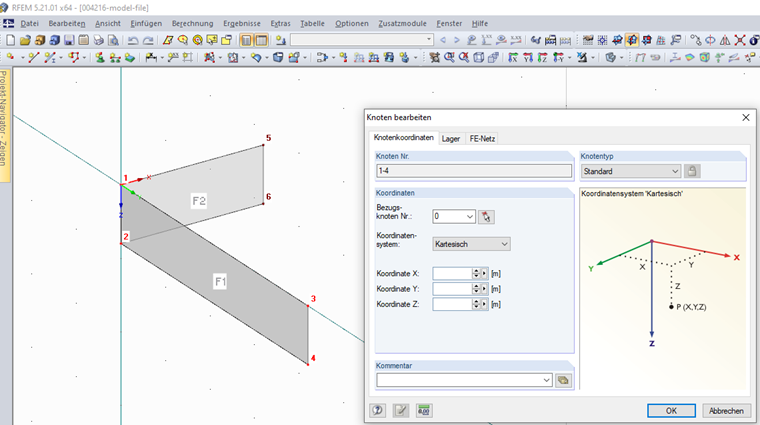Save the current model
Screen dimensions: 760x425
[69, 40]
